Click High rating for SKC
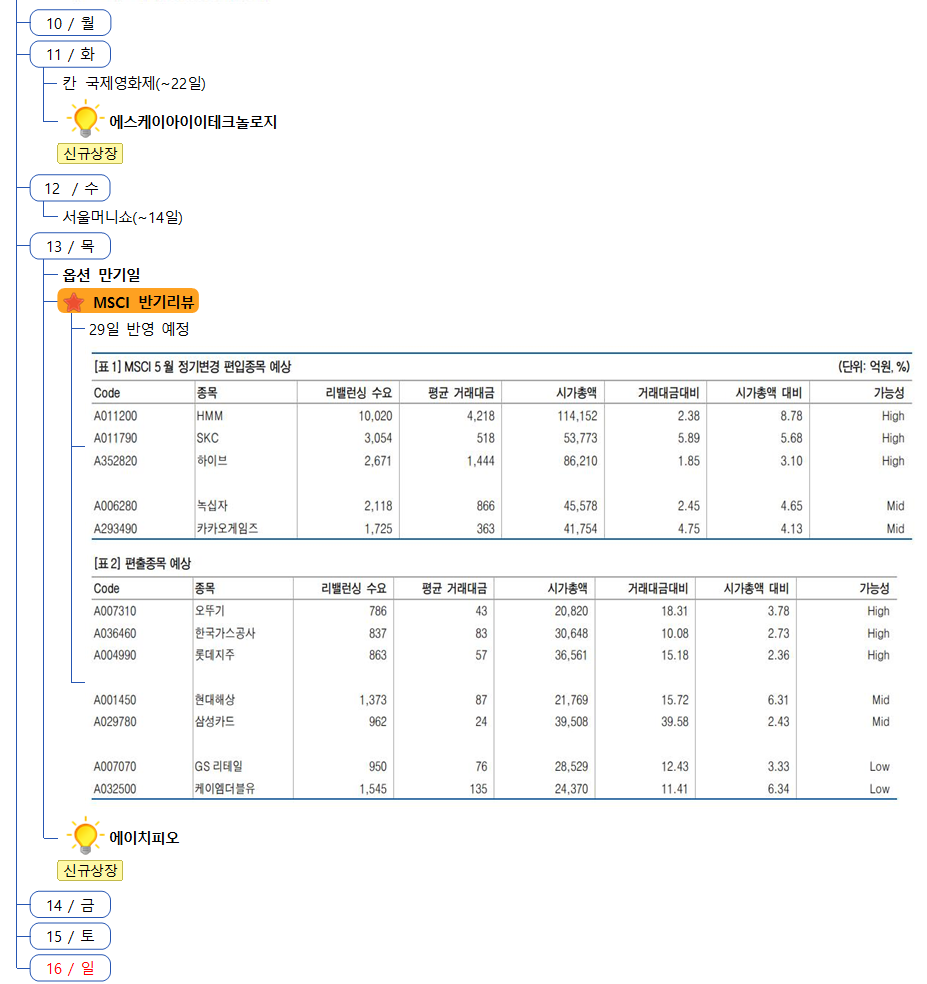This screenshot has width=927, height=984. click(x=893, y=438)
